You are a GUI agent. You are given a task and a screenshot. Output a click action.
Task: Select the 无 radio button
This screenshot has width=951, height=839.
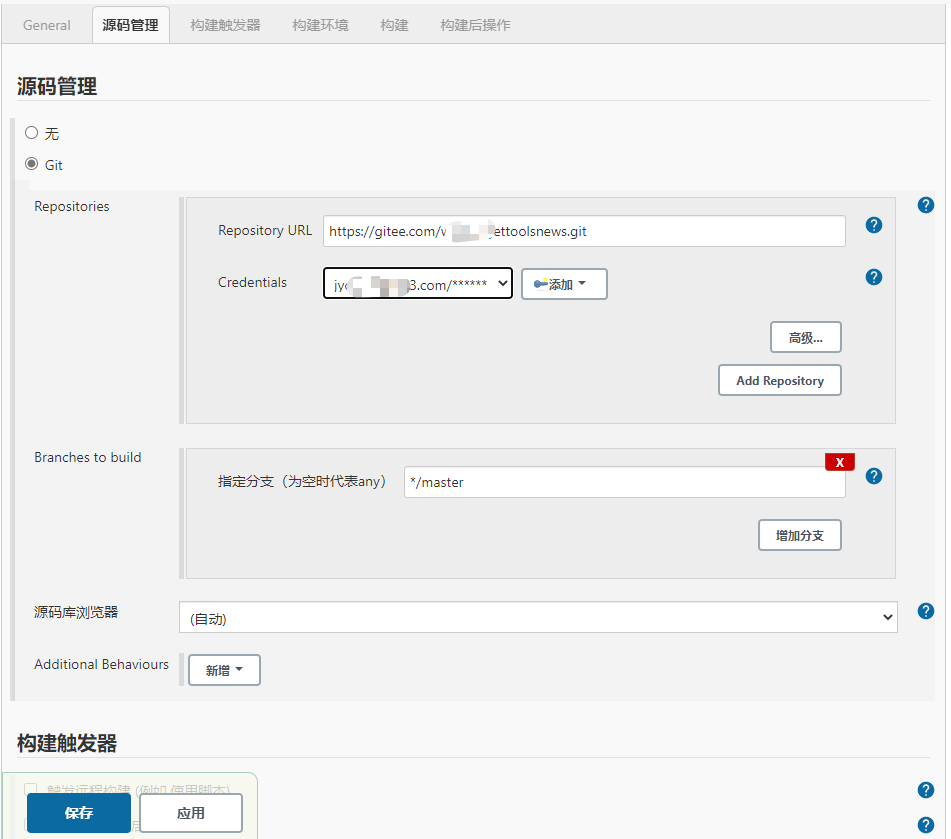(x=32, y=133)
